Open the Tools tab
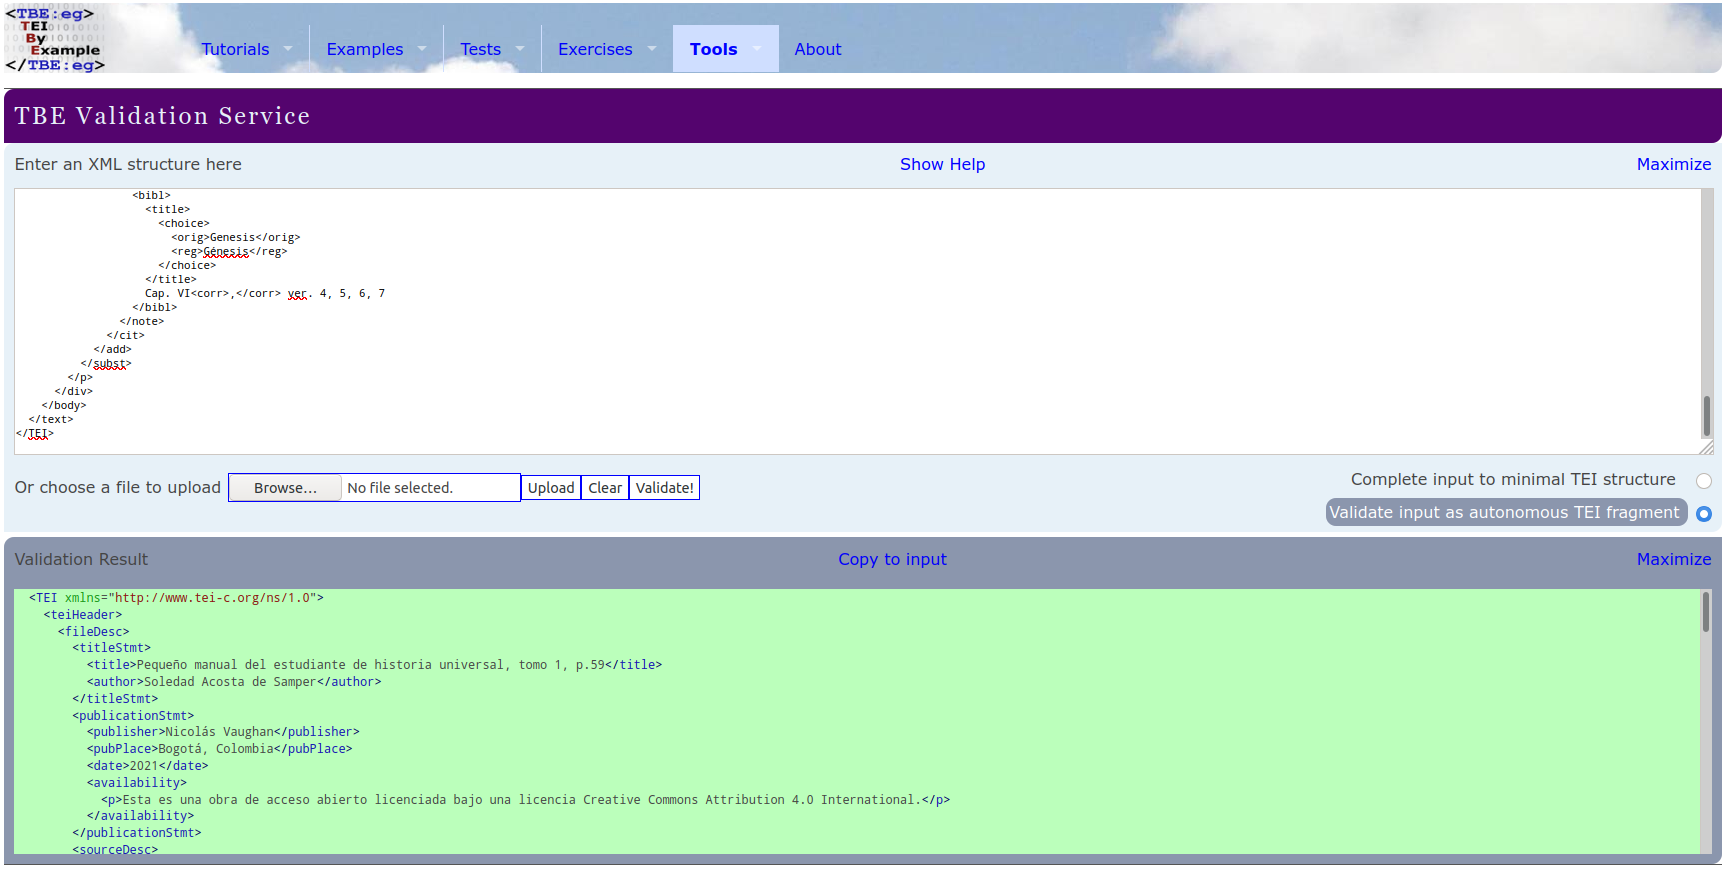The image size is (1729, 873). 713,49
